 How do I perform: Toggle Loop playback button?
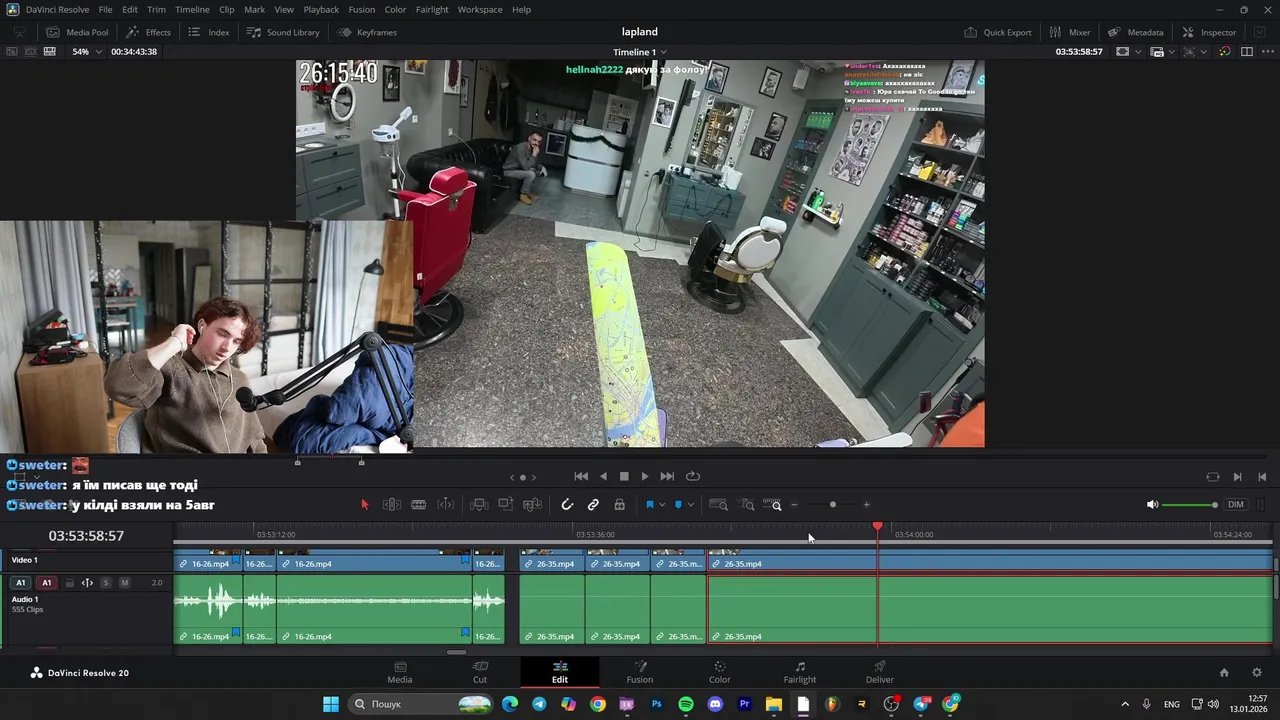point(693,477)
